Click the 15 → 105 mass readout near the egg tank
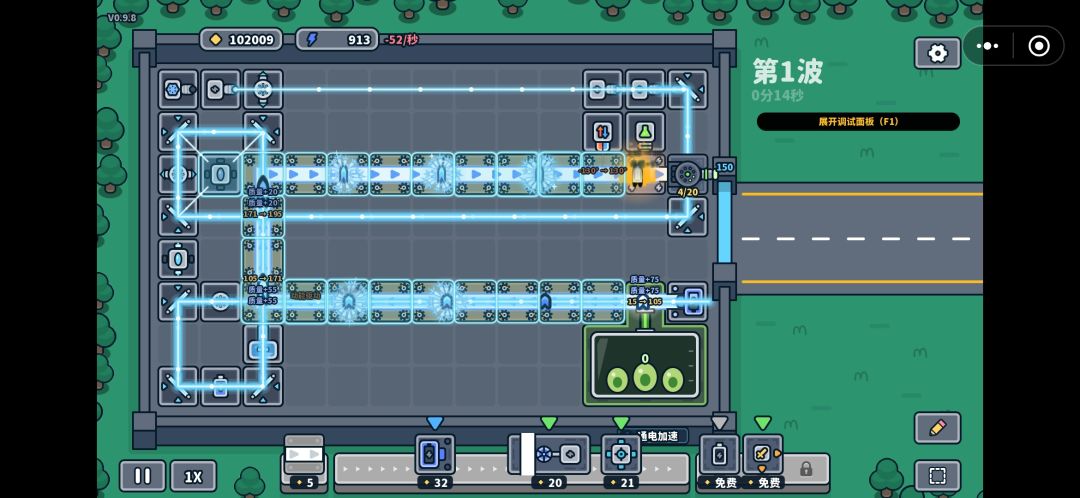The image size is (1080, 498). click(x=645, y=302)
